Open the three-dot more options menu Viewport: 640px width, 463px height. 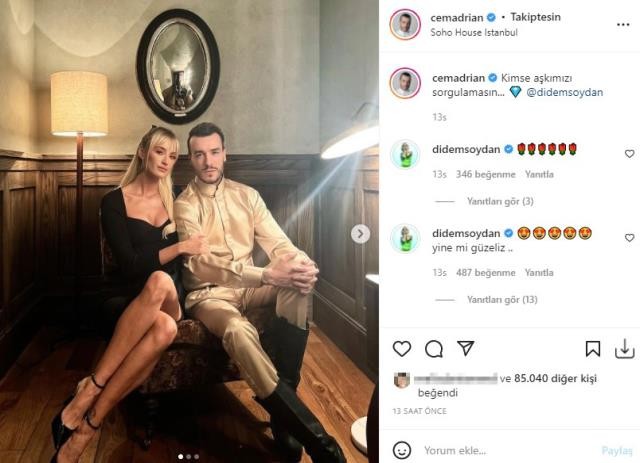coord(623,25)
